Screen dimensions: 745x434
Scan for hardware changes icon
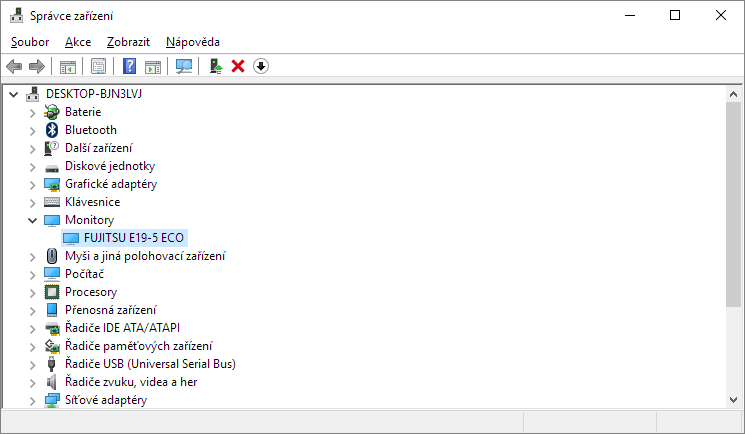(184, 66)
